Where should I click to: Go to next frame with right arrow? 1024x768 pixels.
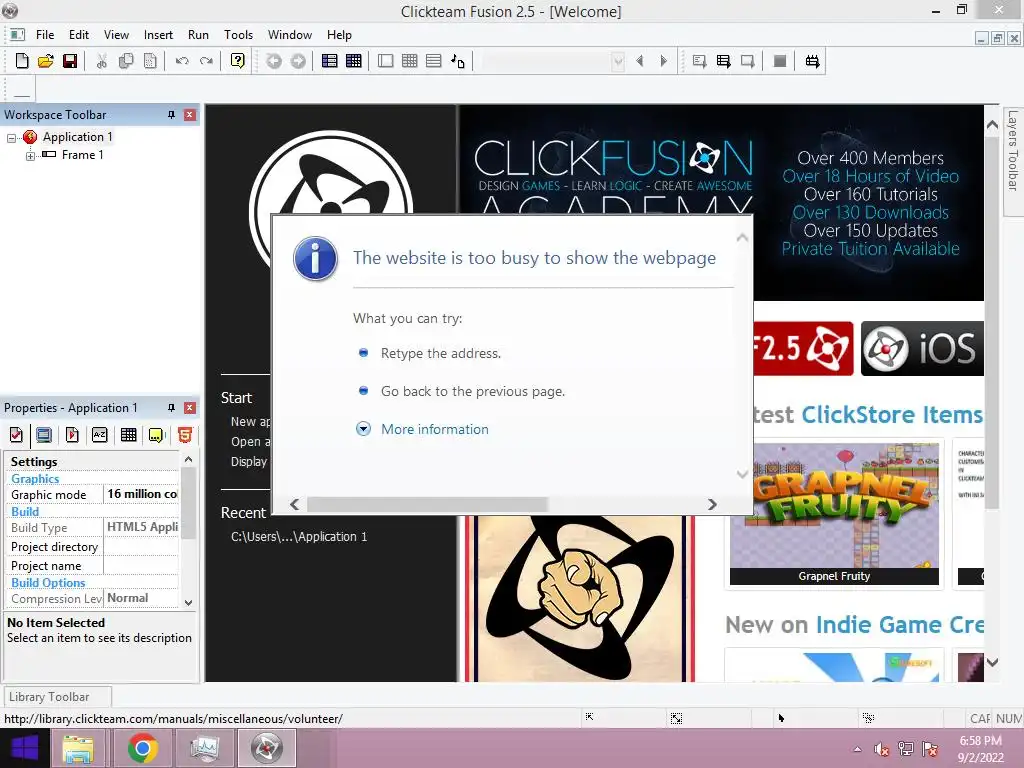pyautogui.click(x=664, y=61)
